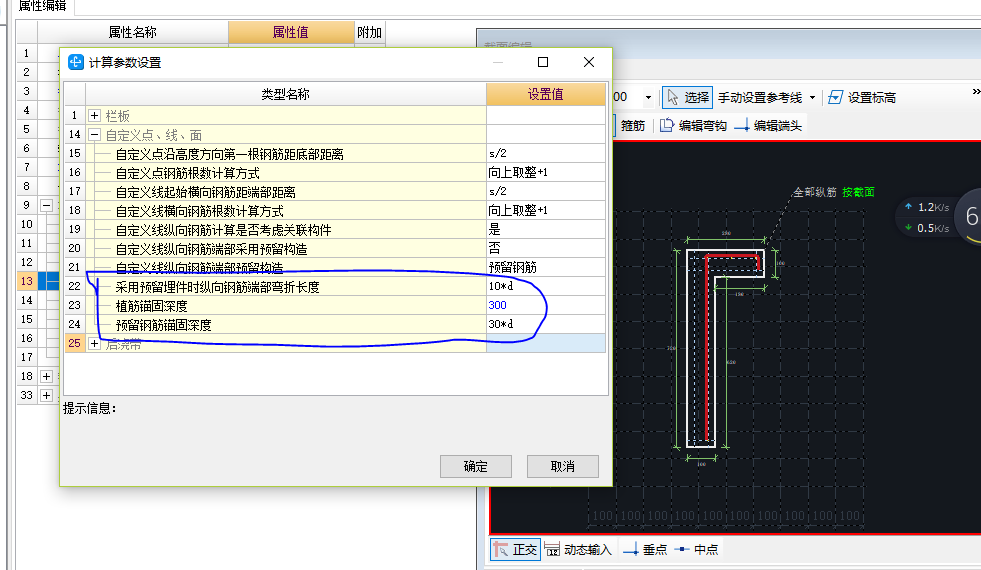981x570 pixels.
Task: Click value 预留钢筋 in row 21
Action: click(x=546, y=267)
